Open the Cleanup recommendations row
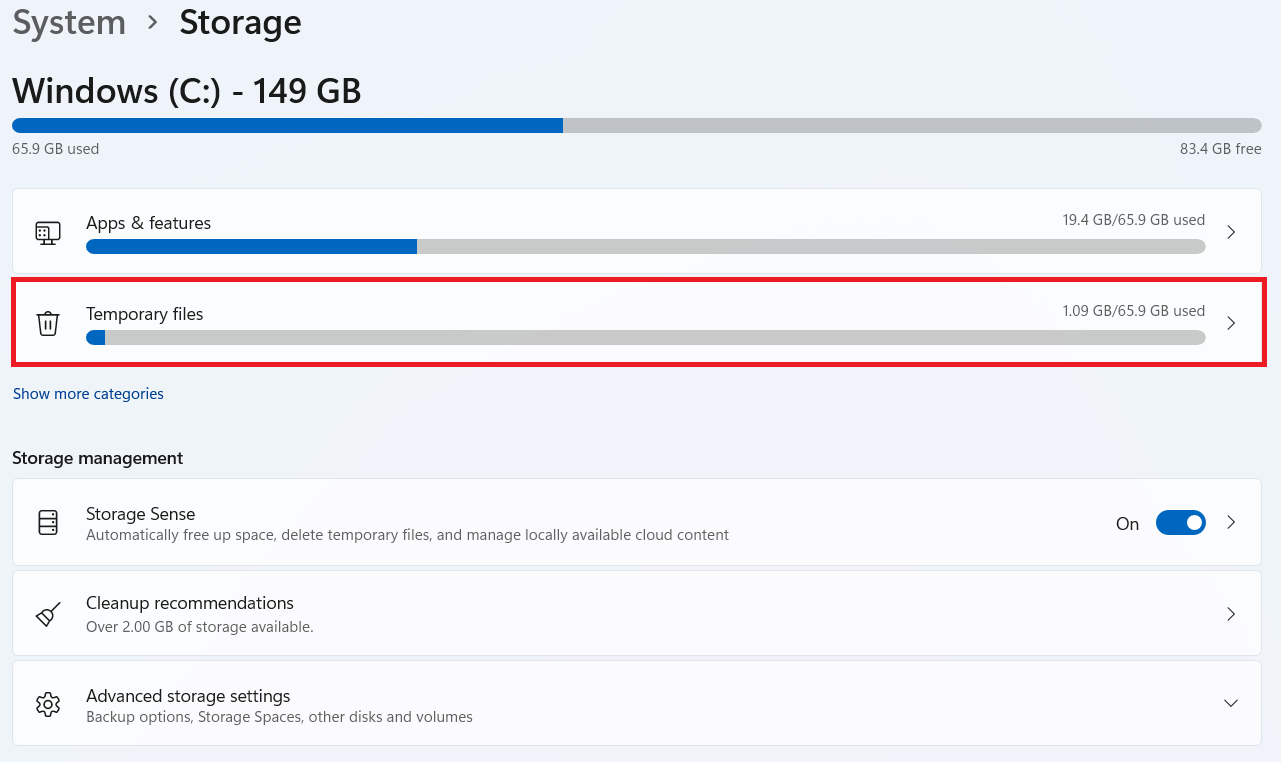1281x762 pixels. pyautogui.click(x=637, y=613)
